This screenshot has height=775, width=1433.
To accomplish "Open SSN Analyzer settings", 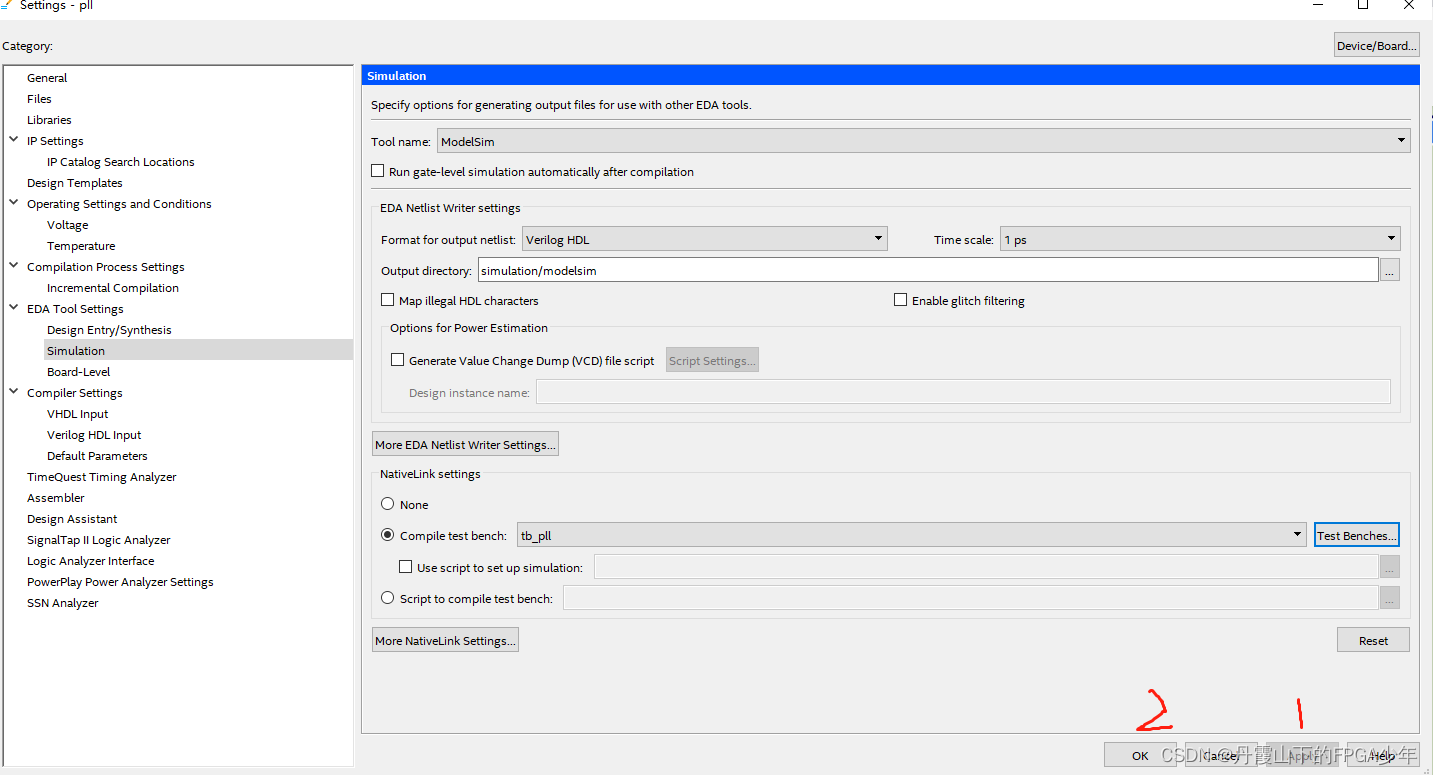I will pyautogui.click(x=62, y=603).
